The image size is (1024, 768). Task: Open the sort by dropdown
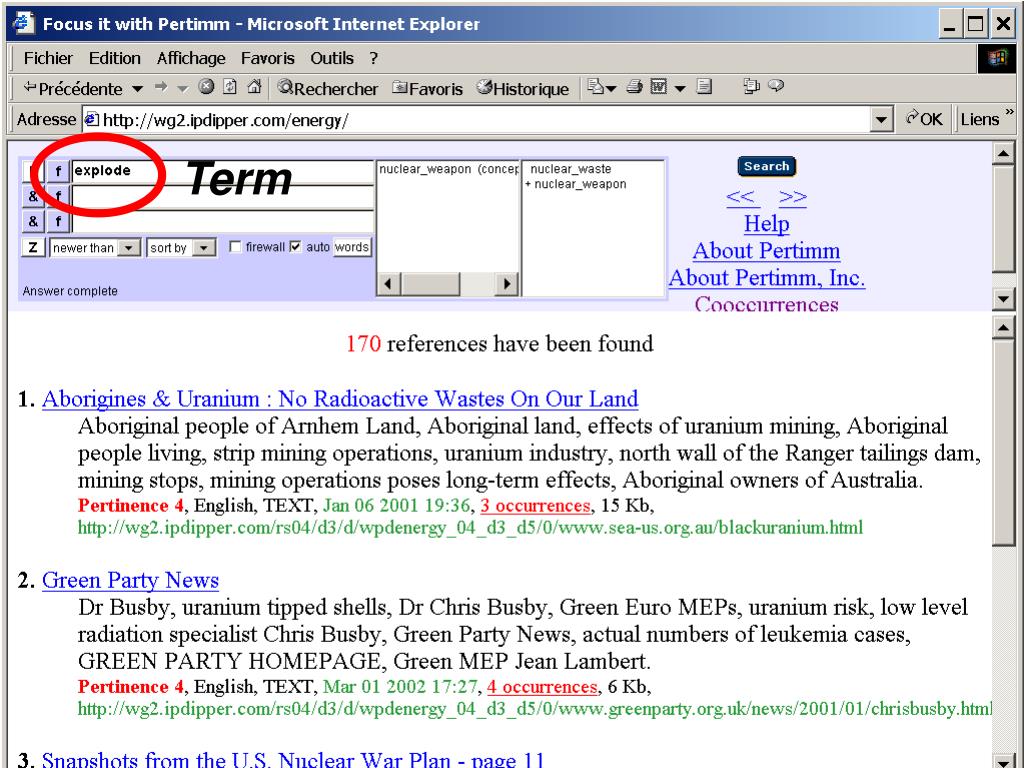point(182,248)
